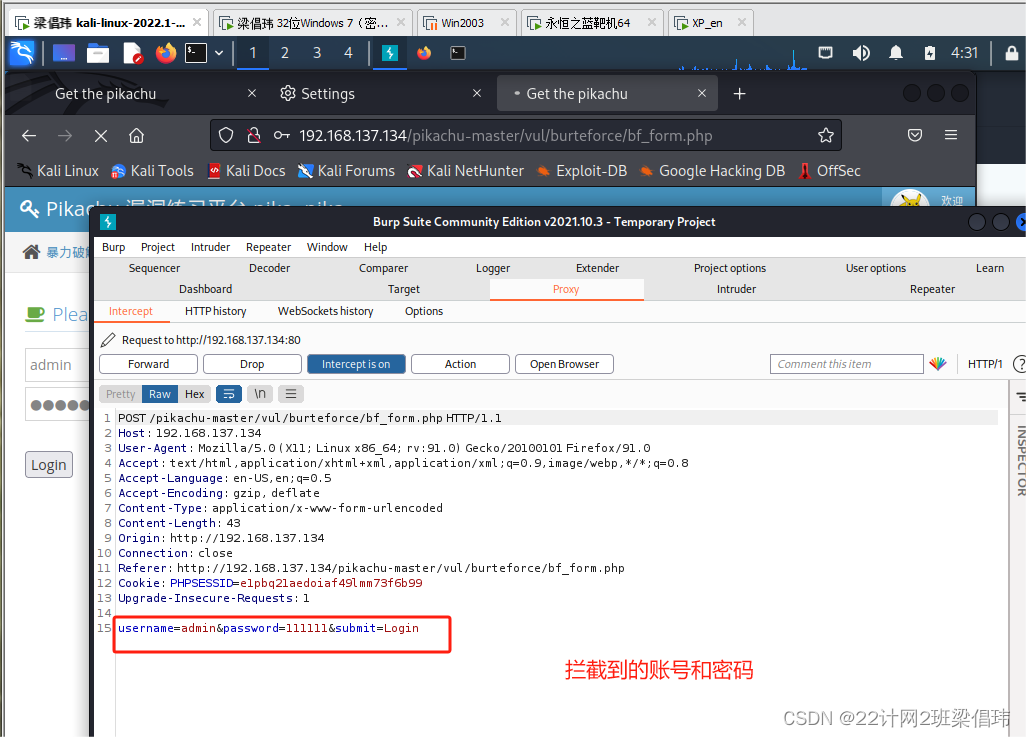The width and height of the screenshot is (1026, 737).
Task: Open the Firefox hamburger menu
Action: coord(951,135)
